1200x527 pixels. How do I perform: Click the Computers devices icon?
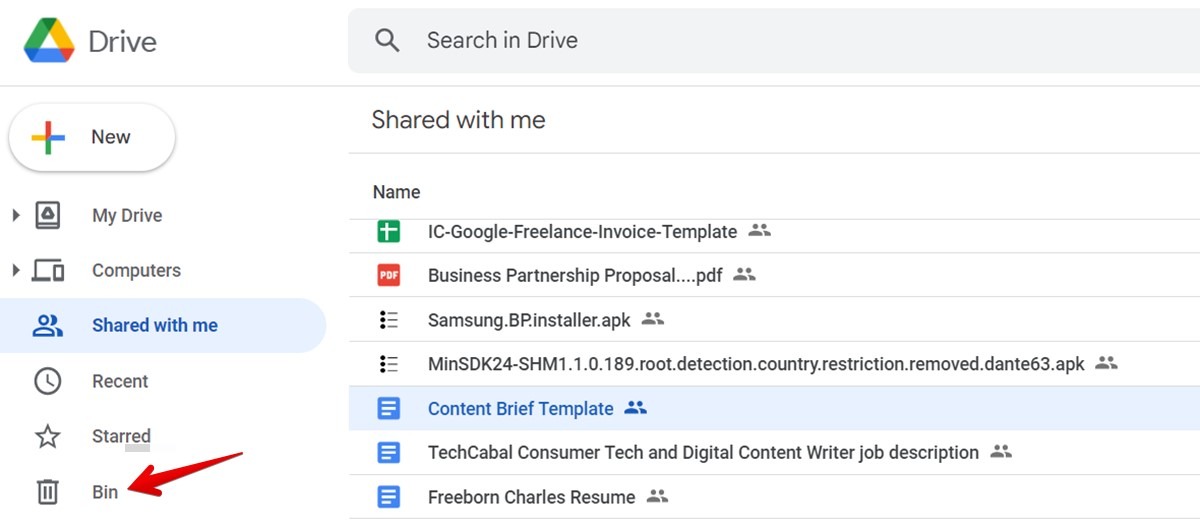[x=48, y=270]
